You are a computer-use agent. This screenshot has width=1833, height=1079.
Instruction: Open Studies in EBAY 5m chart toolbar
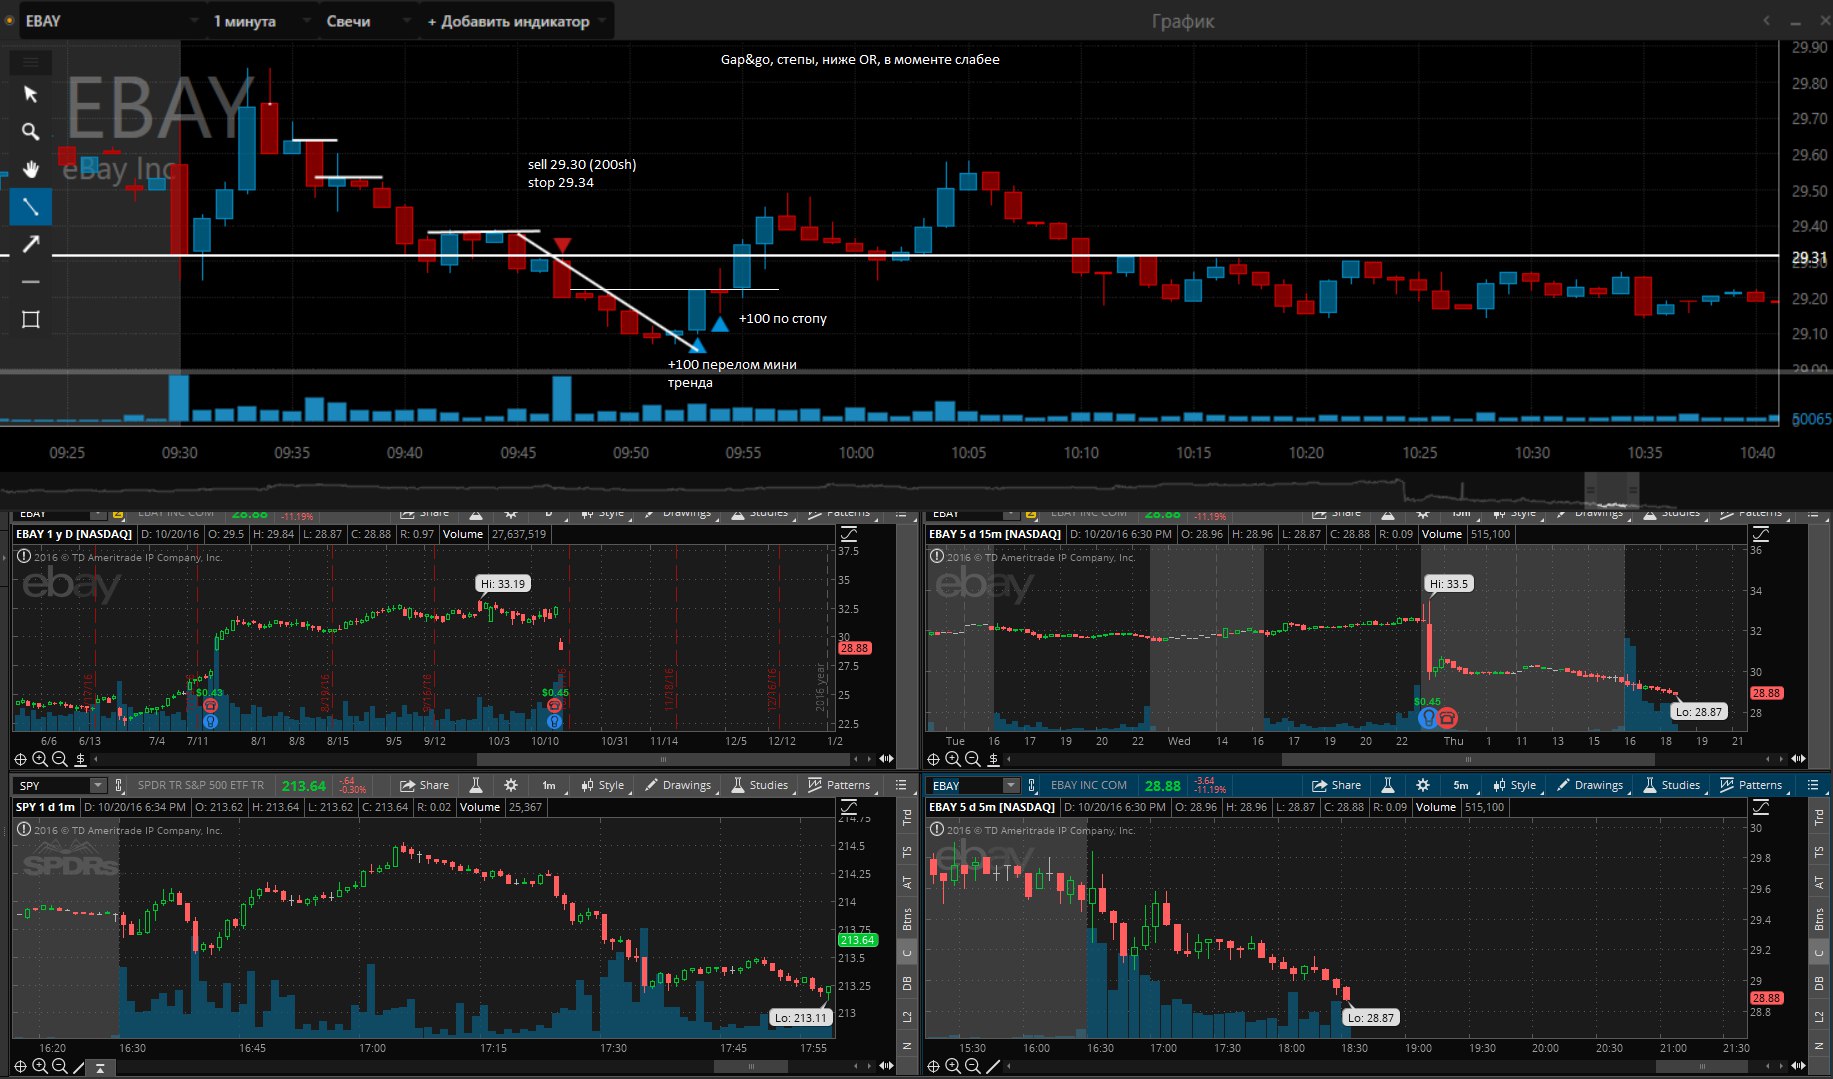(x=1672, y=785)
